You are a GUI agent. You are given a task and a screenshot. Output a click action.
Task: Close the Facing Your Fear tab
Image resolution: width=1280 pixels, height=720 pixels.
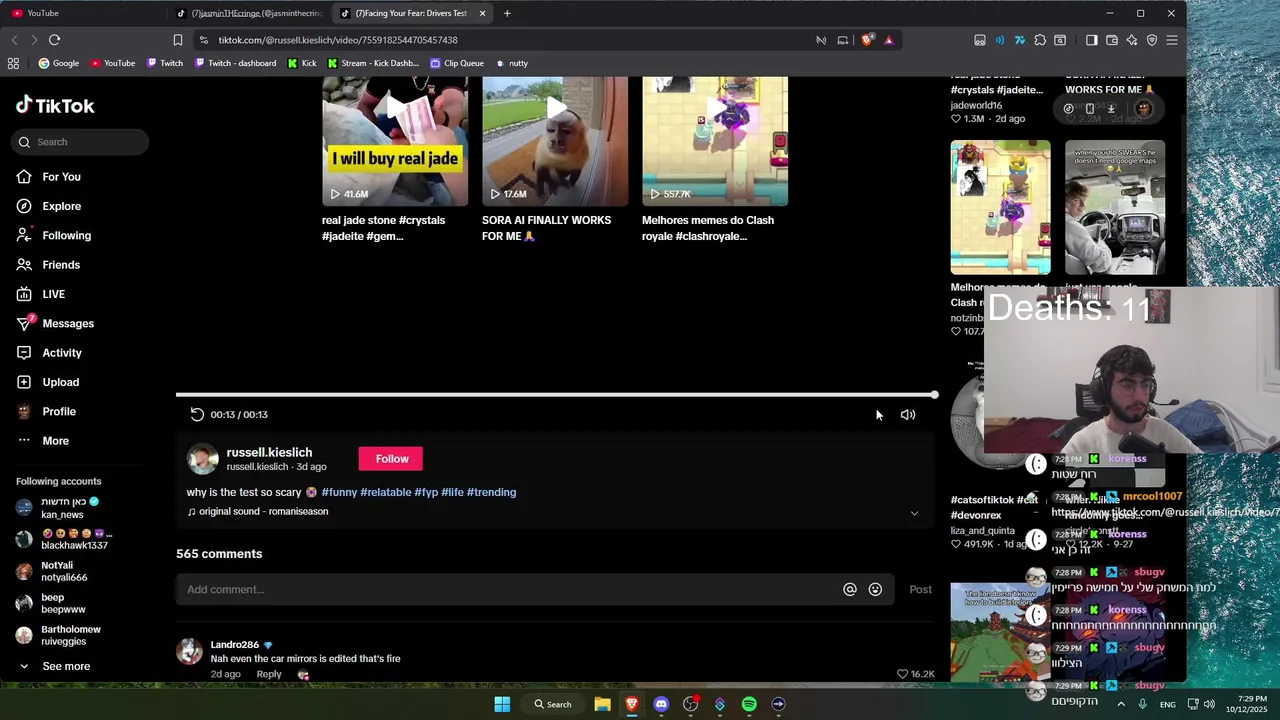point(483,13)
